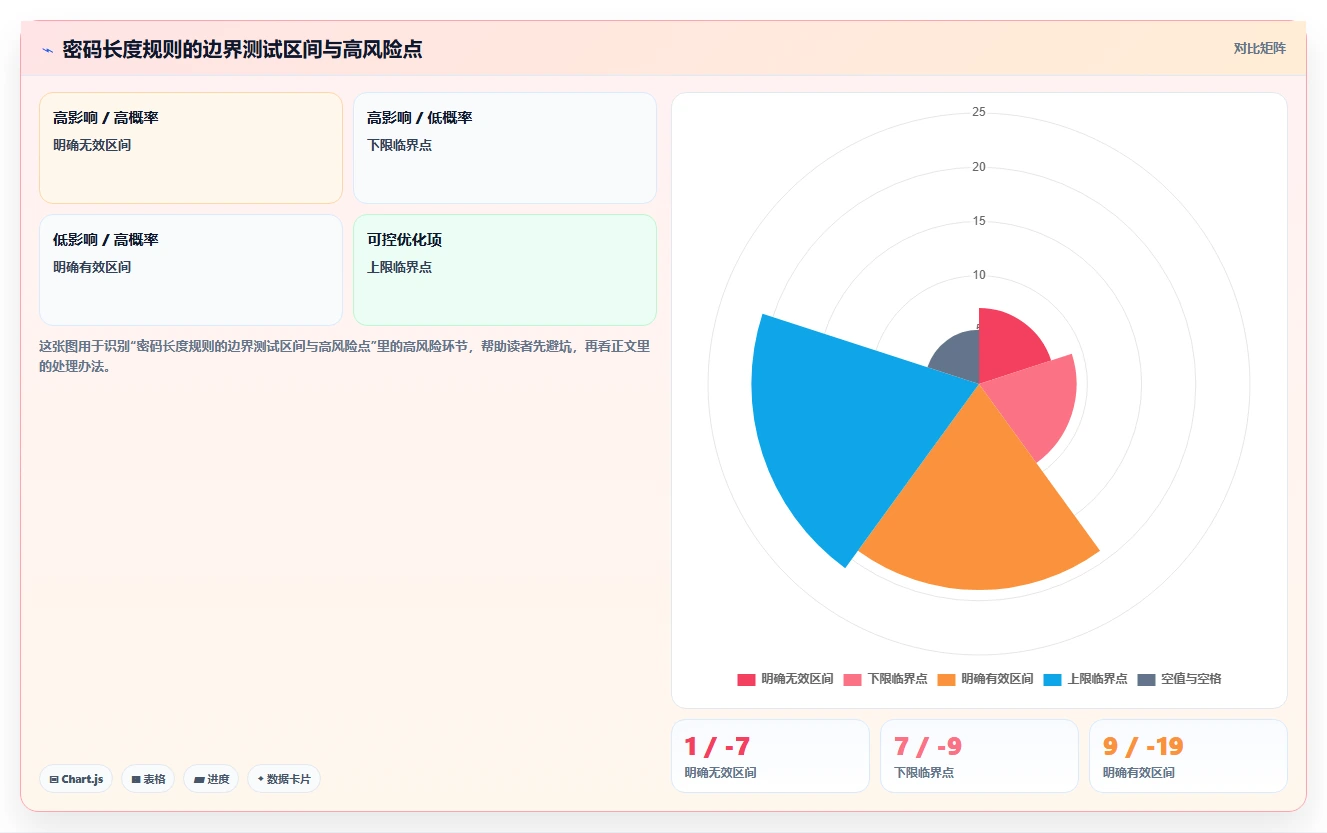Click 上限临界点 text in the green card
The height and width of the screenshot is (833, 1327).
[x=399, y=267]
